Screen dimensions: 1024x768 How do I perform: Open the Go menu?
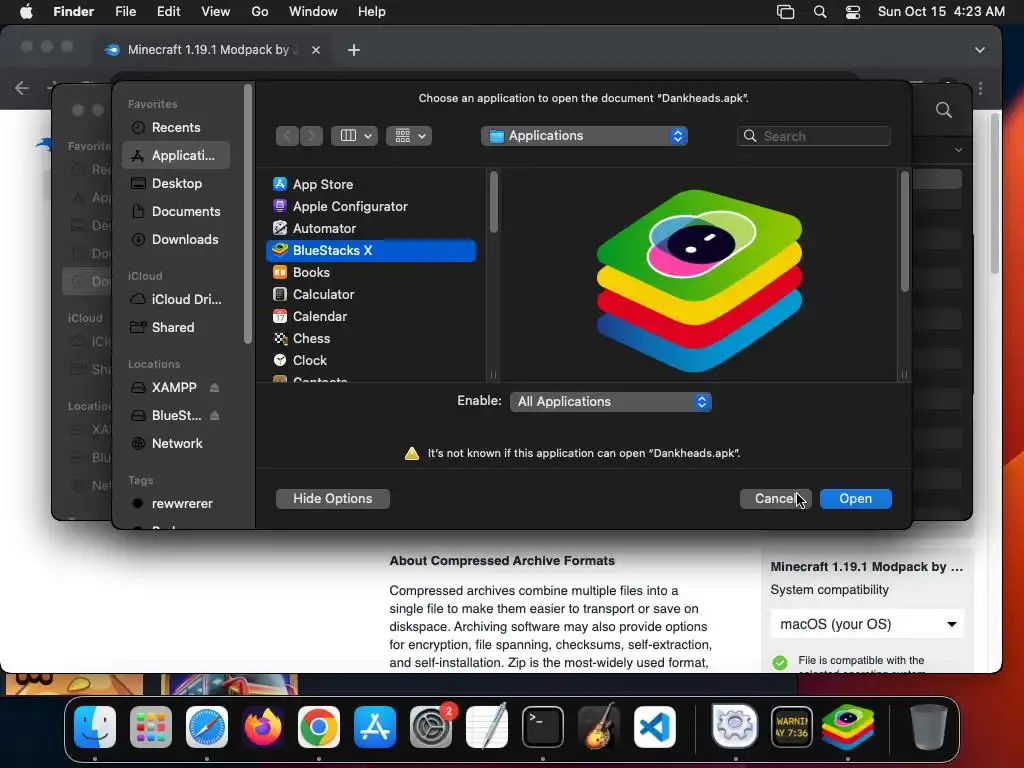pos(260,12)
